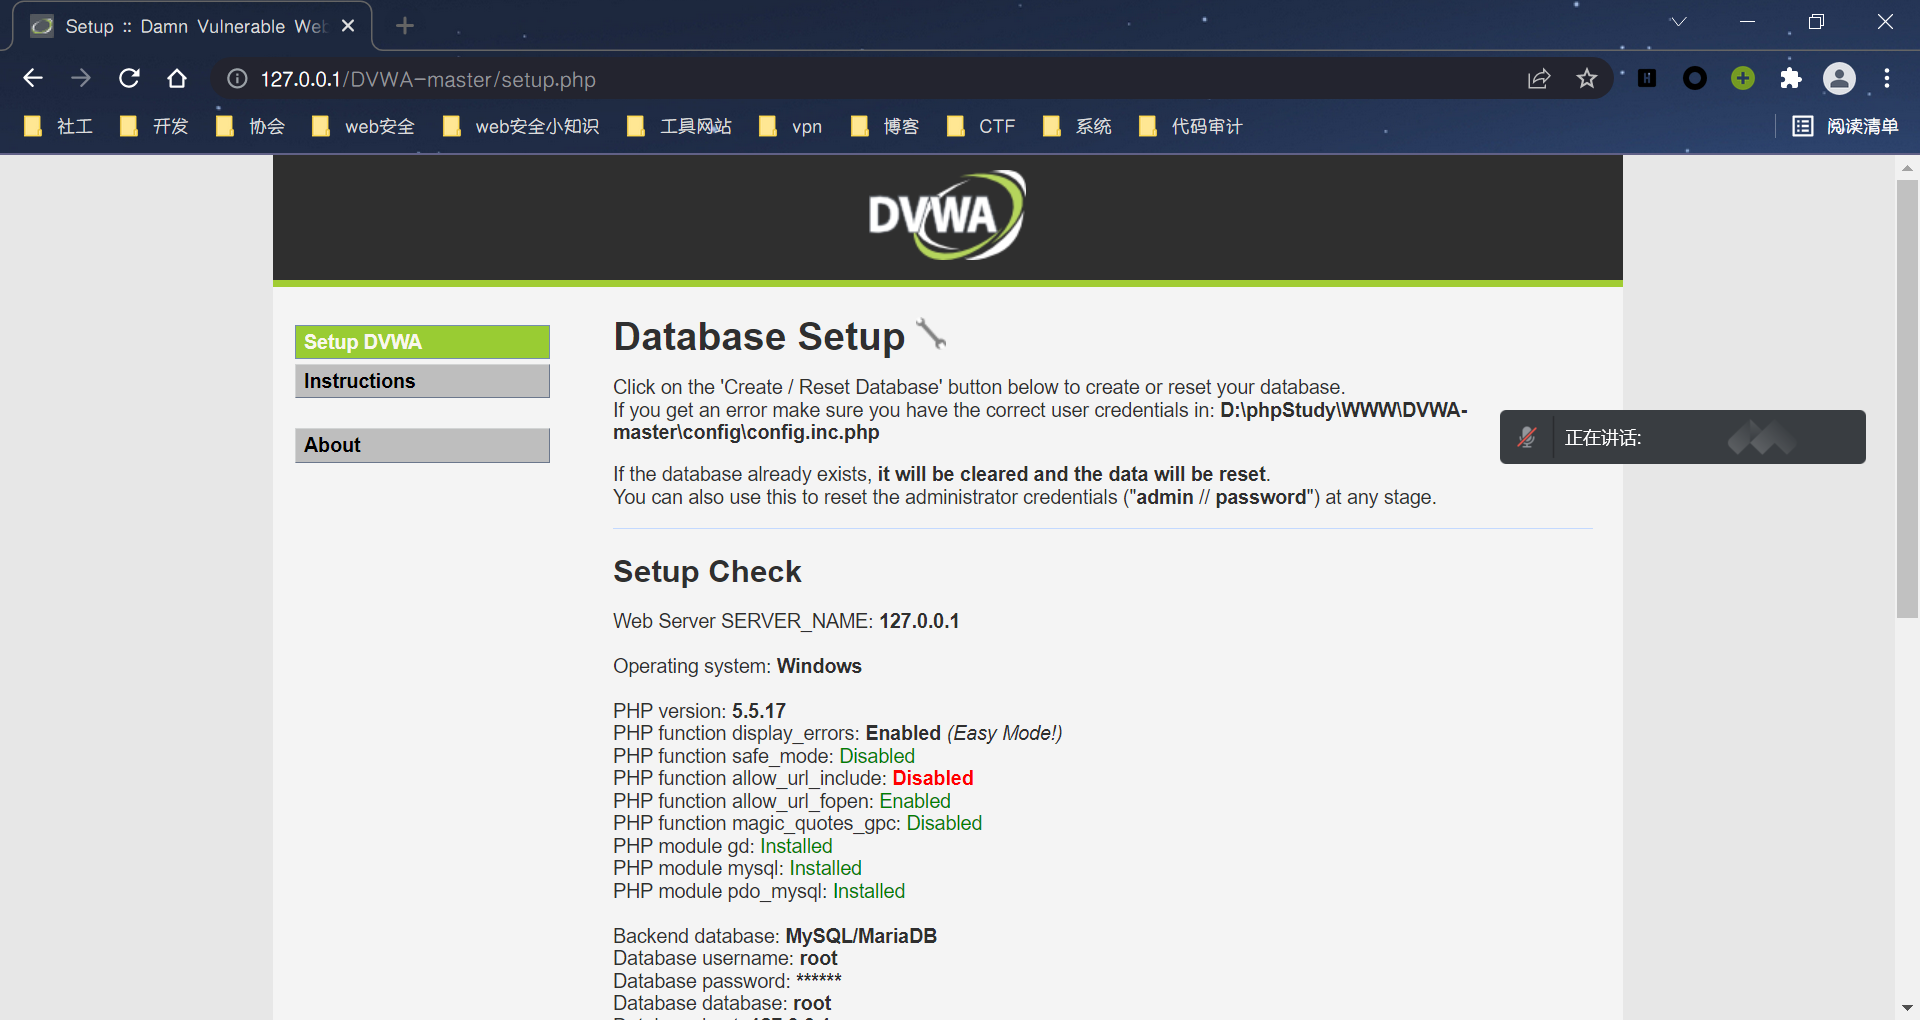The image size is (1920, 1020).
Task: Click the red Disabled allow_url_include status
Action: click(x=933, y=778)
